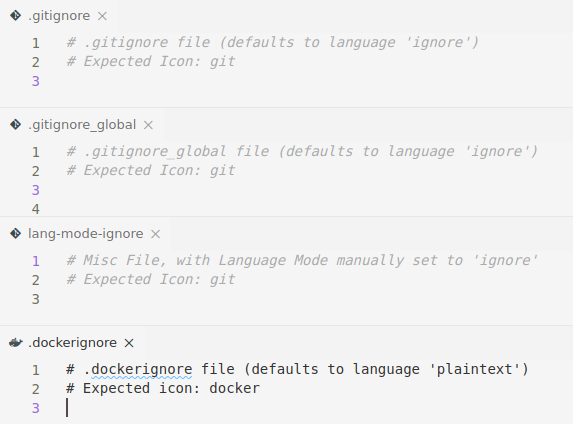Viewport: 573px width, 424px height.
Task: Click 'Expected Icon: git' line in .gitignore editor
Action: coord(151,61)
